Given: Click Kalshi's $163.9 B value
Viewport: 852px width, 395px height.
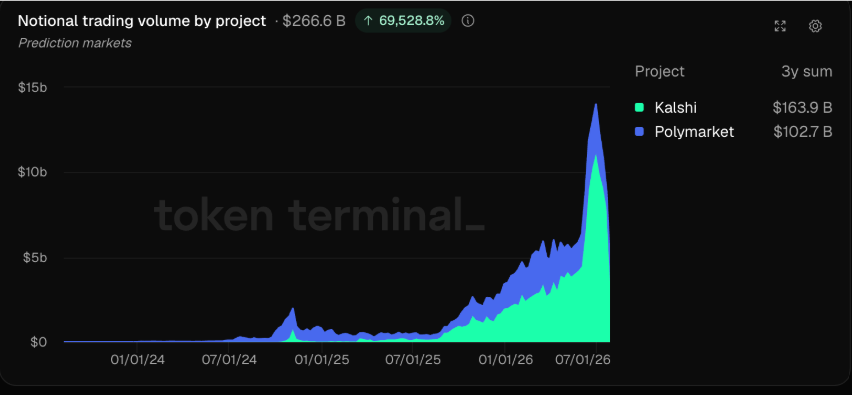Looking at the screenshot, I should [803, 108].
